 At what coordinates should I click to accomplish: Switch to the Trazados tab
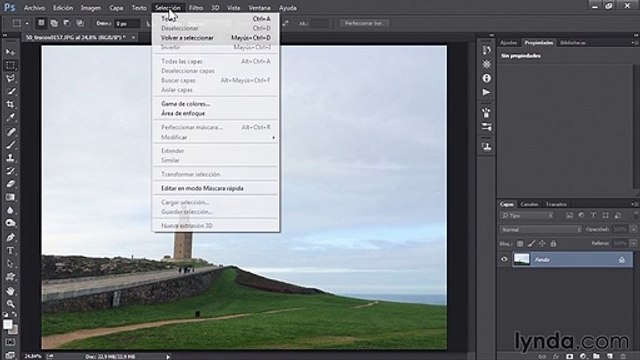point(556,204)
